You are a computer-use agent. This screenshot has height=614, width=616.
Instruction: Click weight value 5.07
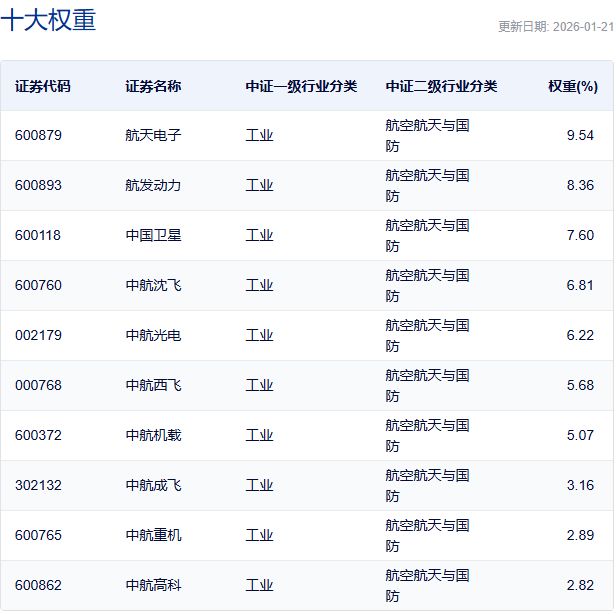(580, 435)
